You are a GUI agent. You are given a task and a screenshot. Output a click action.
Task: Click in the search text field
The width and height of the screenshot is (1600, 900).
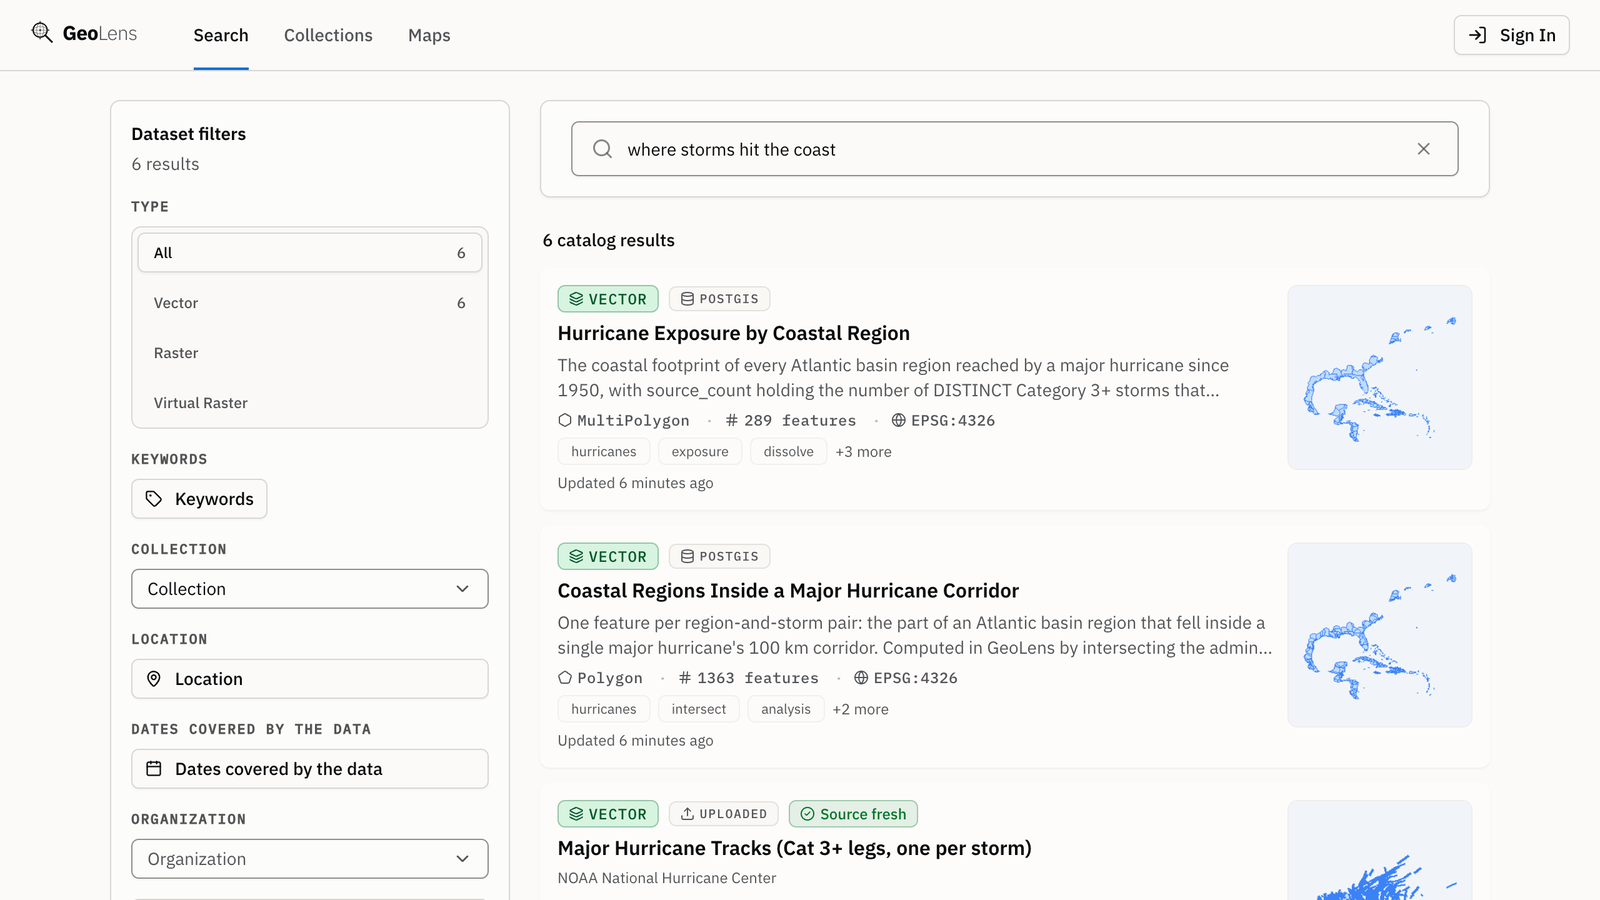point(1015,149)
